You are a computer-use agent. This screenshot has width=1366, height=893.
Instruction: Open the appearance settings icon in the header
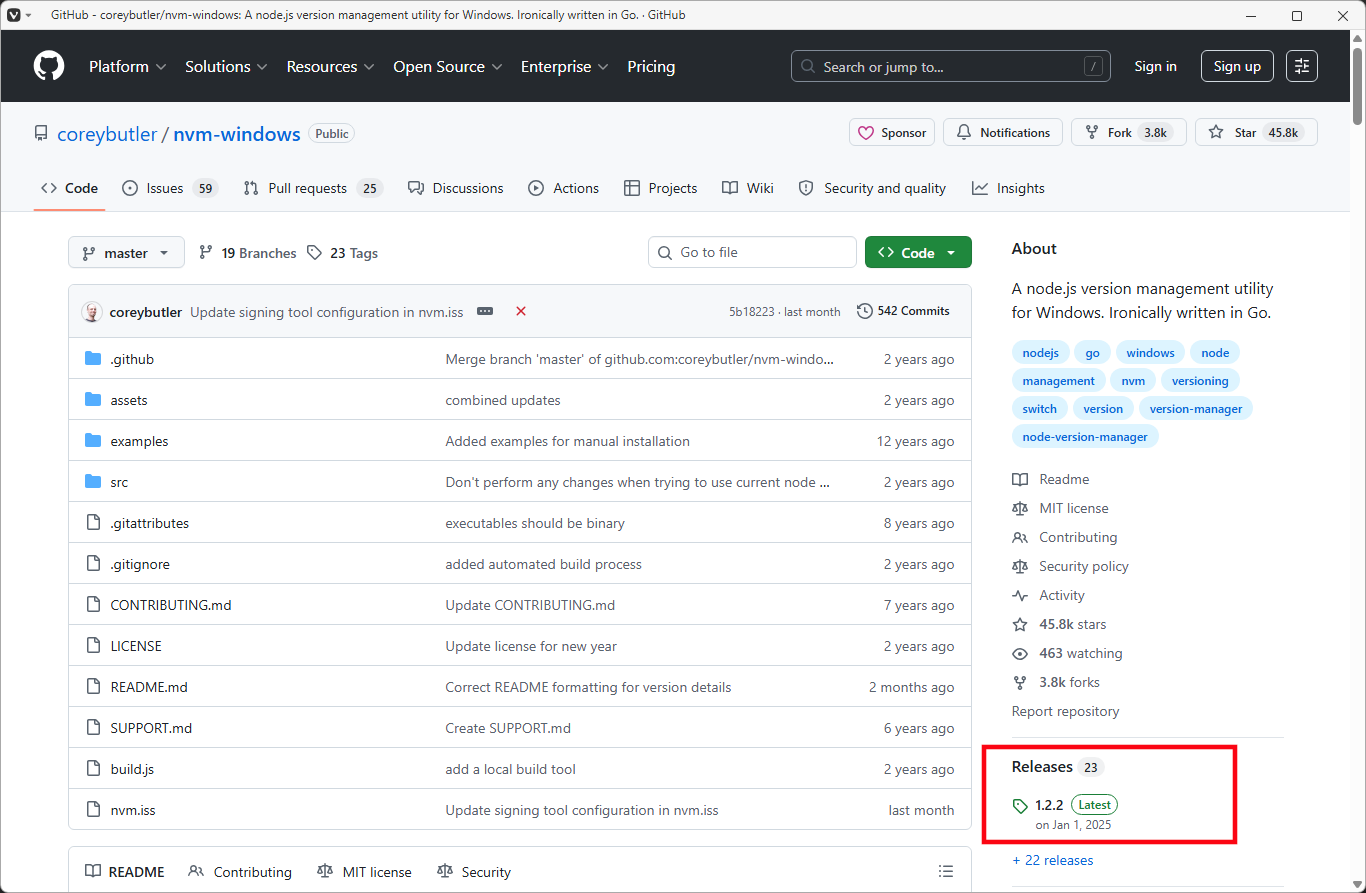coord(1301,66)
